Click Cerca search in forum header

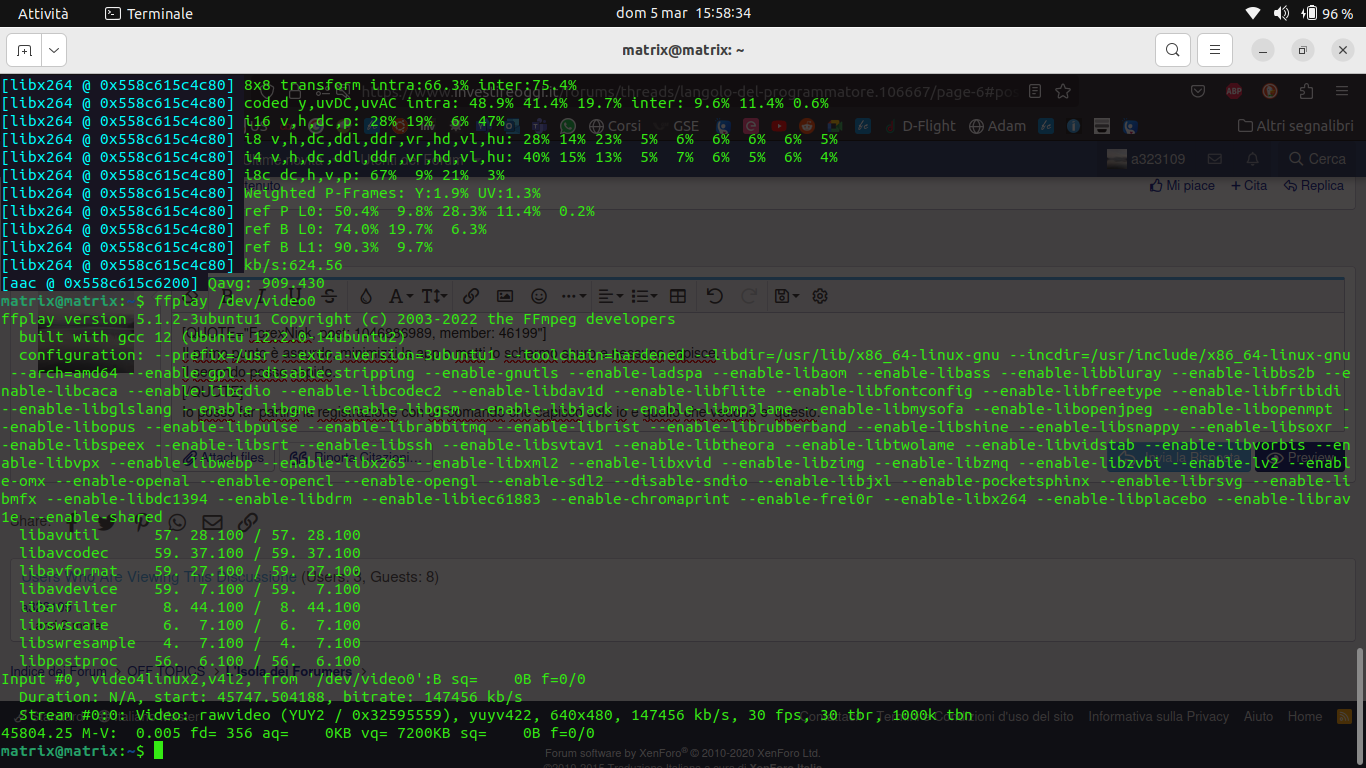point(1317,159)
